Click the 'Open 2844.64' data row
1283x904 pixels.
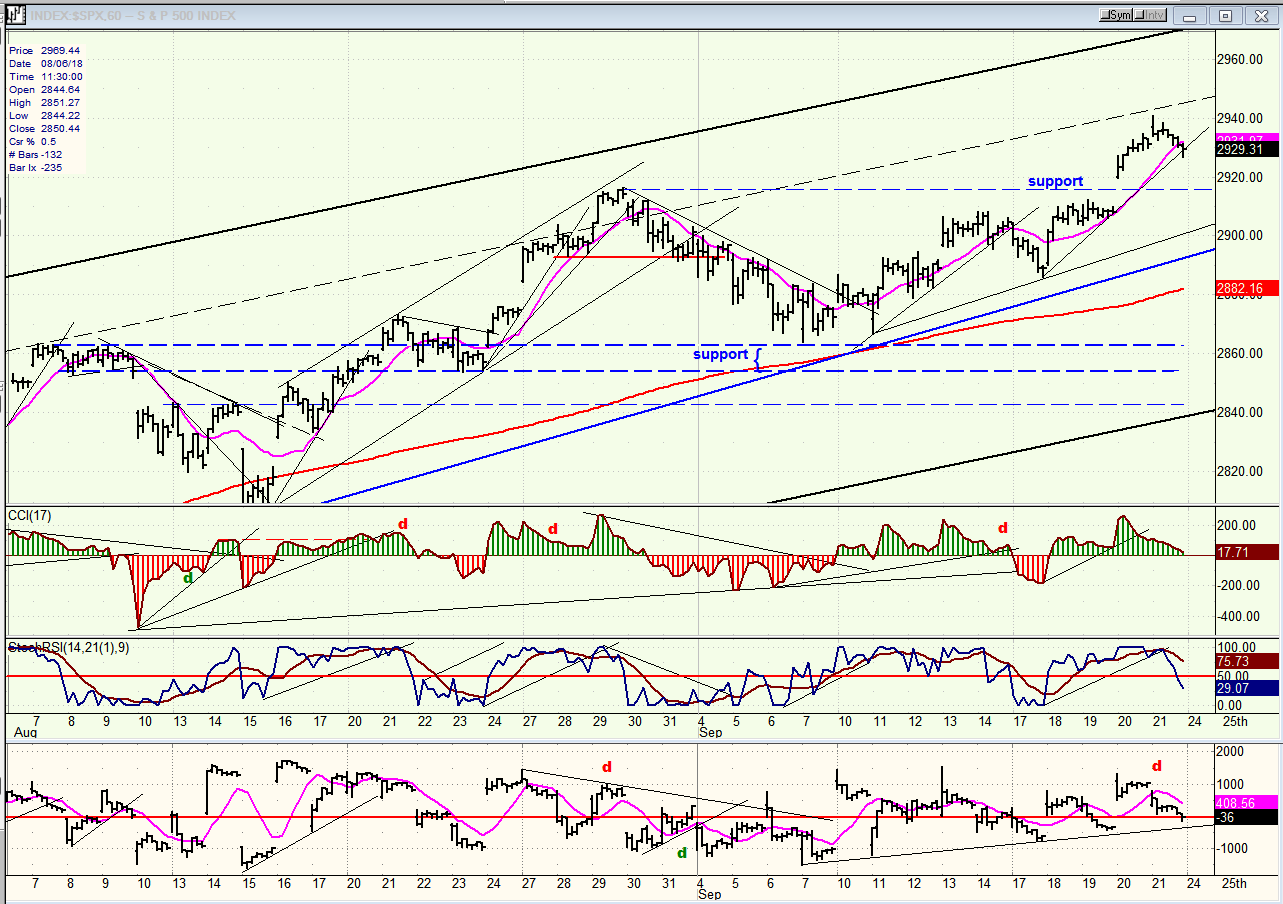coord(44,89)
